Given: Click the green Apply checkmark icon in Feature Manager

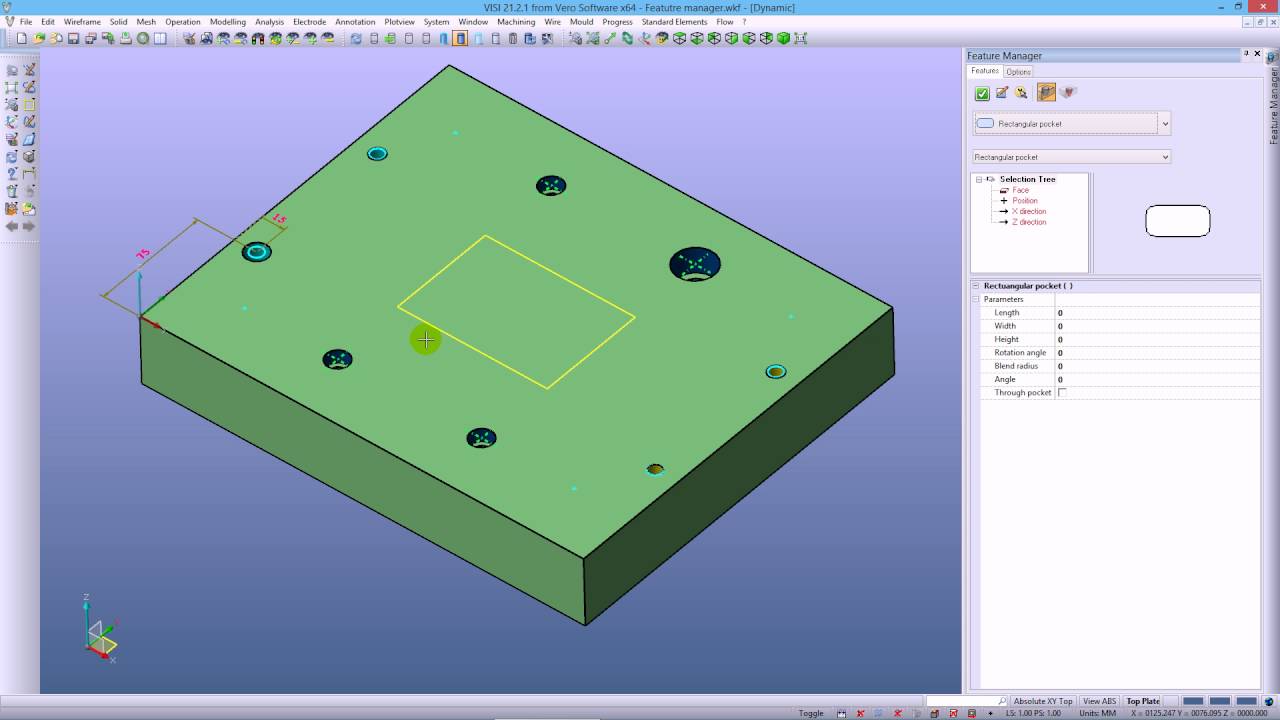Looking at the screenshot, I should coord(982,93).
